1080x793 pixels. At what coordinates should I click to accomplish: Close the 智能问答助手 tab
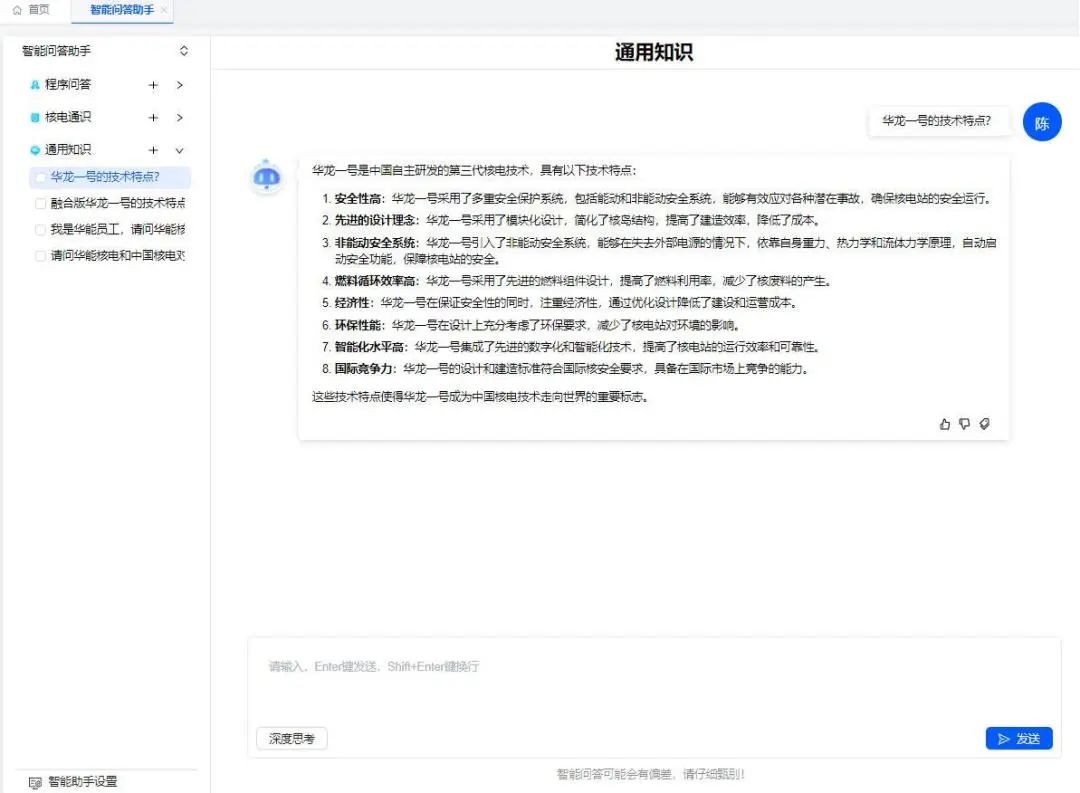(x=164, y=10)
